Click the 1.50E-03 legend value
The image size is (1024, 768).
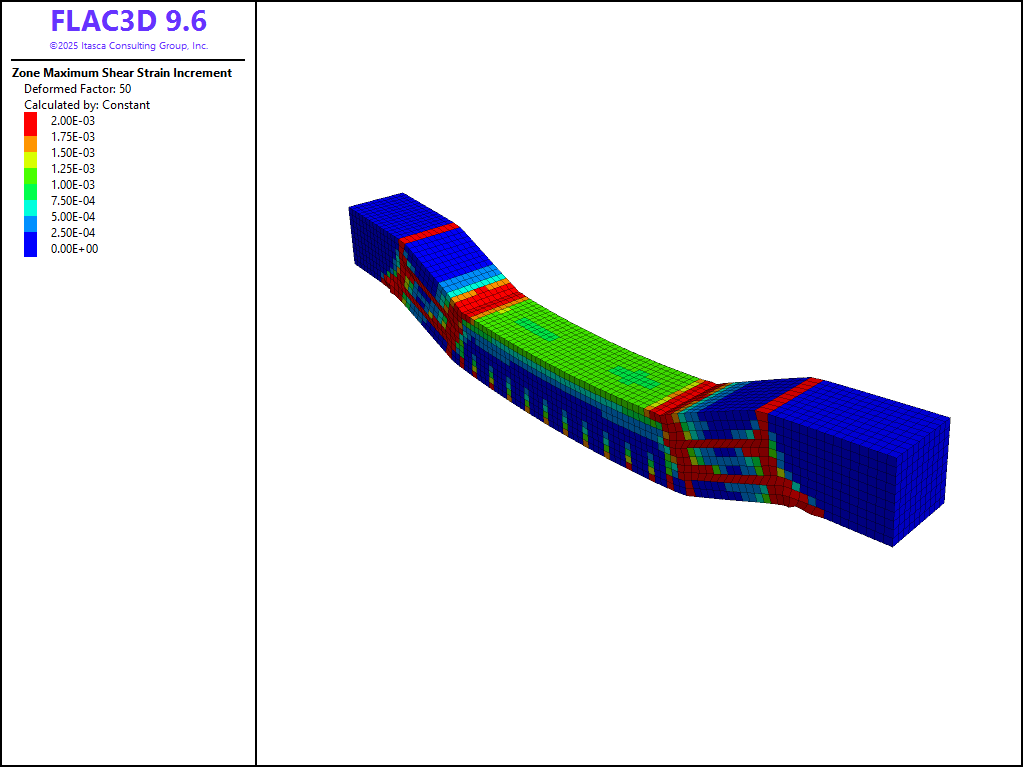73,153
